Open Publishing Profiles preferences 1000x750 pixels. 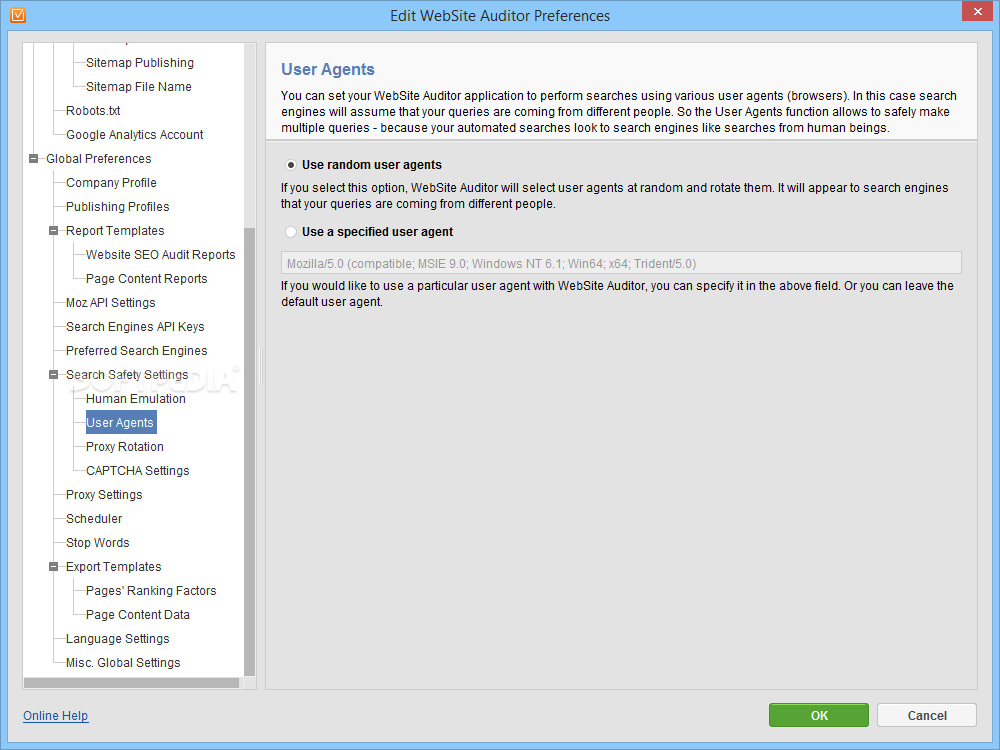tap(117, 207)
